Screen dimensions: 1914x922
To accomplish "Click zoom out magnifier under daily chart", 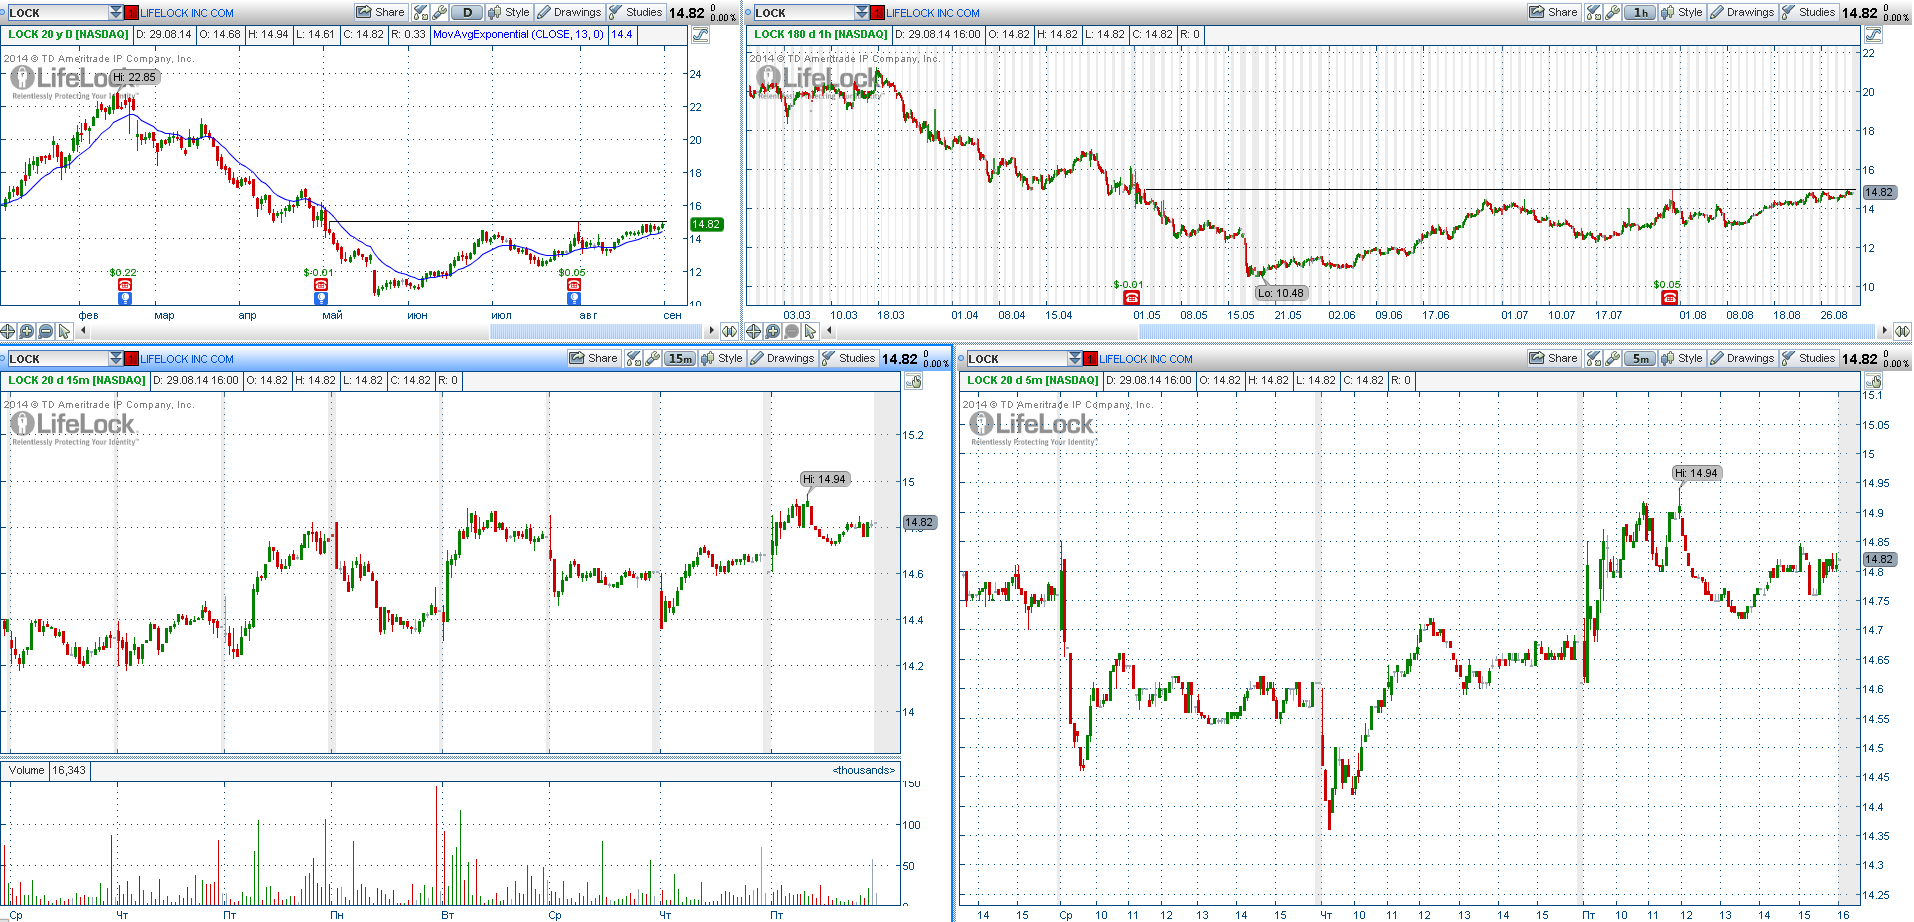I will pos(46,331).
